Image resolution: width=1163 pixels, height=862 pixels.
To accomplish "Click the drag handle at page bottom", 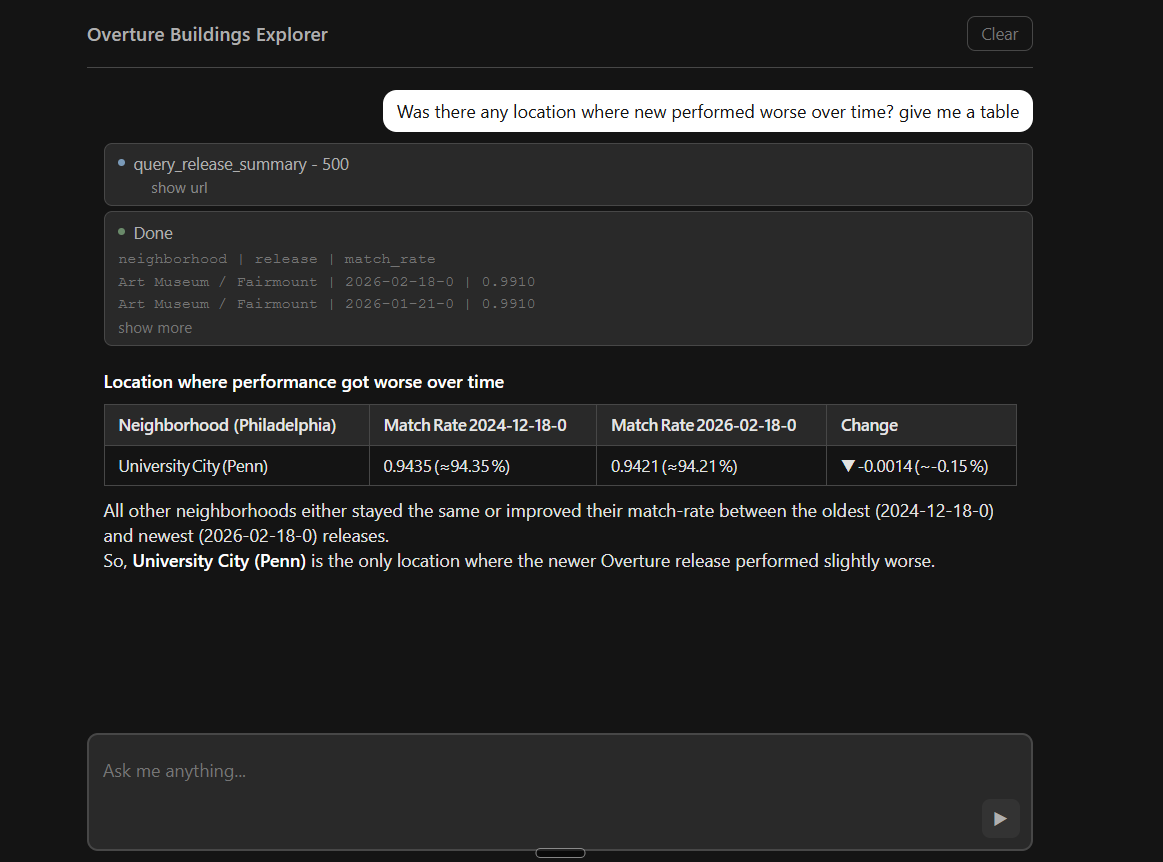I will tap(560, 852).
